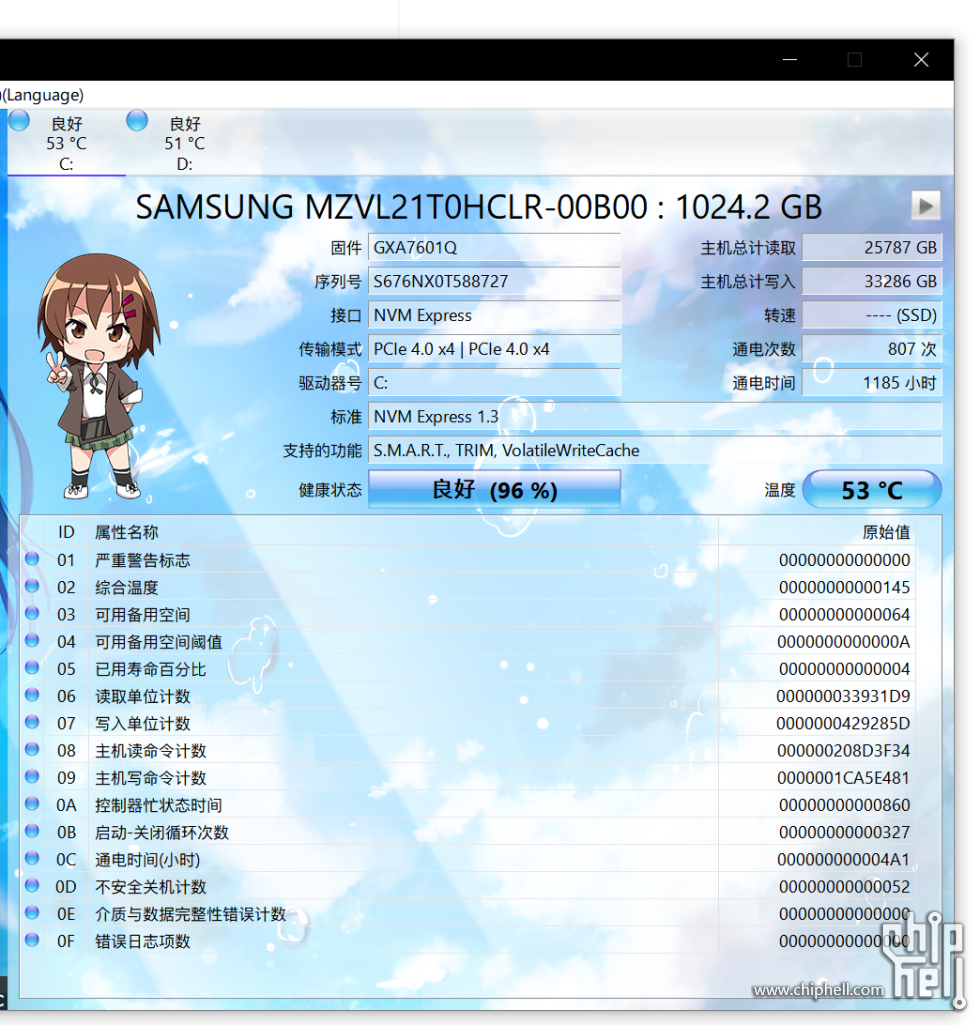Go to next disk with arrow button
Image resolution: width=980 pixels, height=1025 pixels.
926,206
